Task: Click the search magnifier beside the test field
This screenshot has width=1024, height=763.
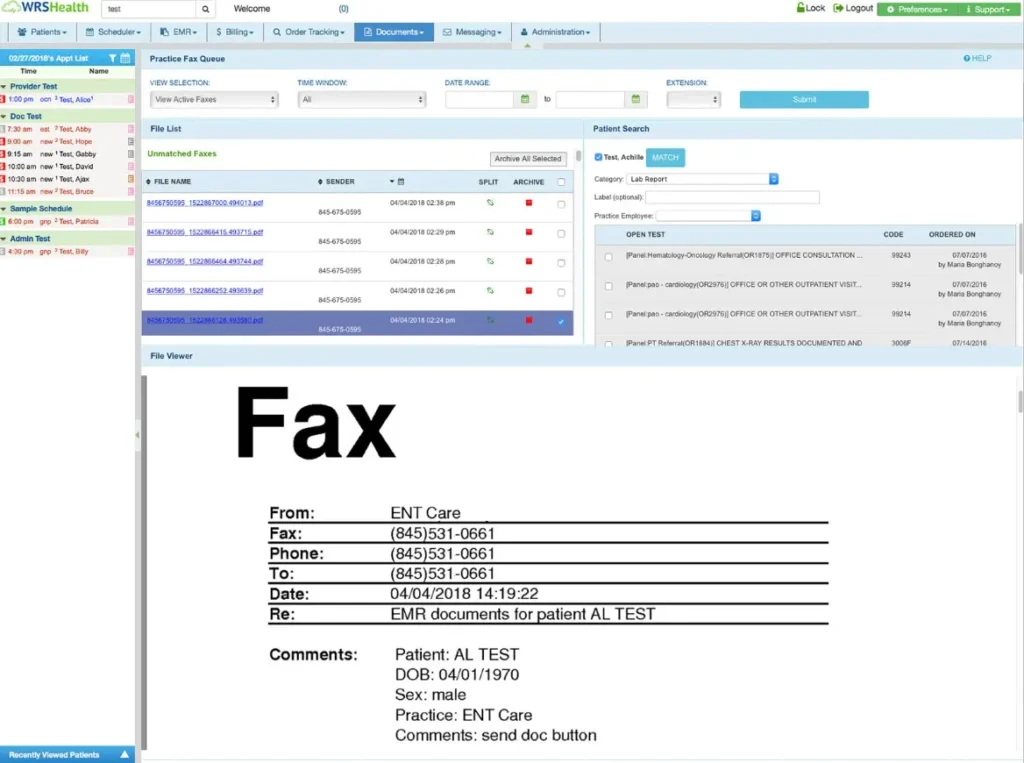Action: pos(205,8)
